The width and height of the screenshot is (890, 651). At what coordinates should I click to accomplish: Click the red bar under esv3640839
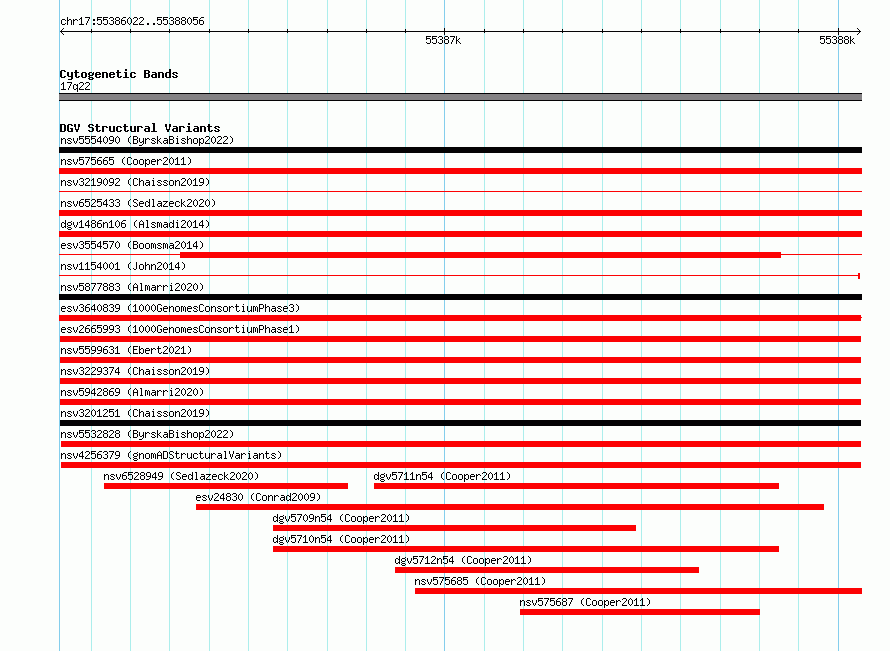460,318
